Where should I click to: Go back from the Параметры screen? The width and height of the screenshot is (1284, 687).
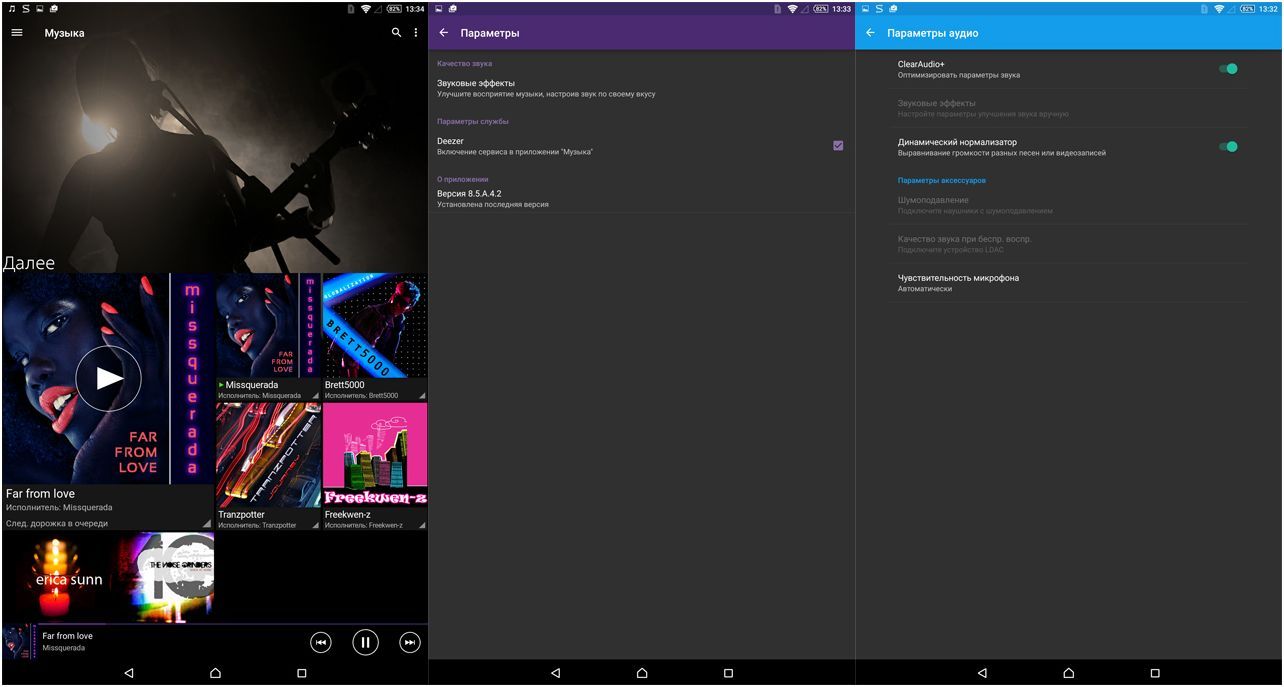(444, 33)
